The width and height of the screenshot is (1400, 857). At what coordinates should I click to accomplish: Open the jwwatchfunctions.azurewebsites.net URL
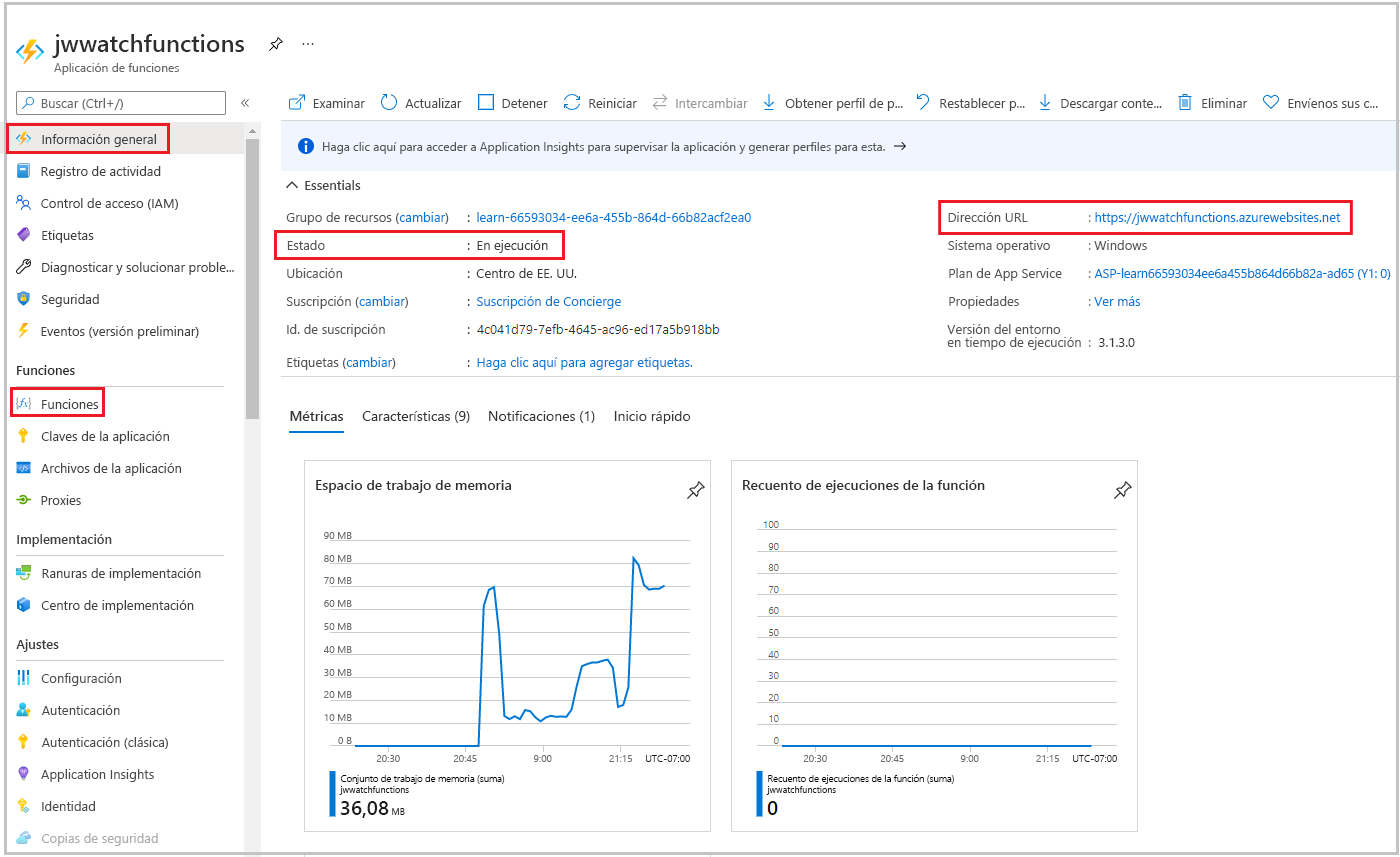[1217, 217]
